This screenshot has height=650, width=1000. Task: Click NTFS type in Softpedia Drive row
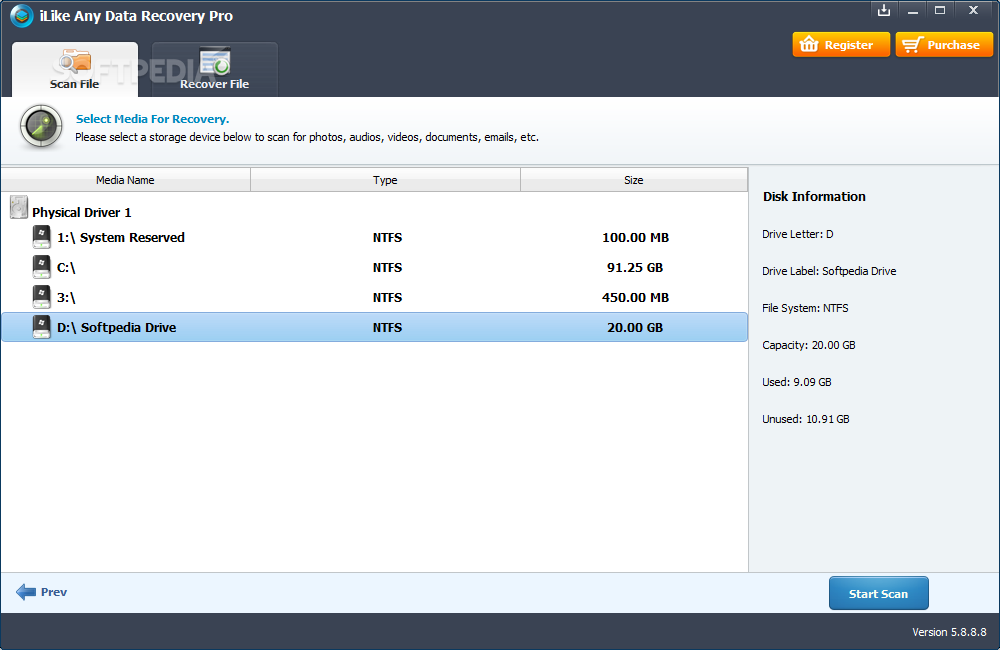(x=388, y=327)
